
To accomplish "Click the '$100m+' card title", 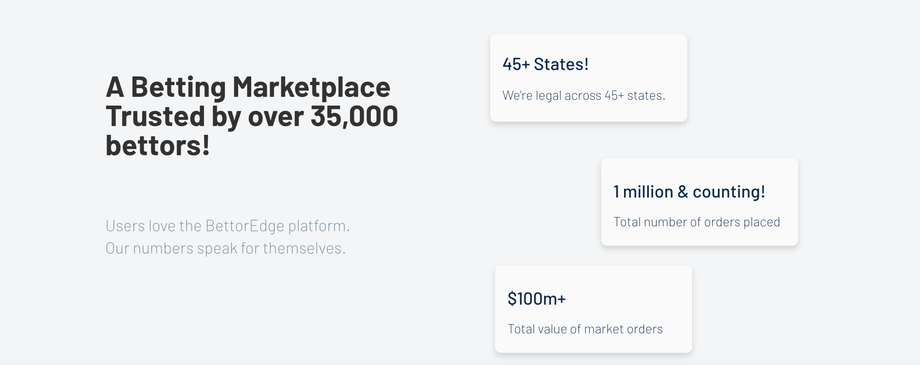I will click(536, 299).
